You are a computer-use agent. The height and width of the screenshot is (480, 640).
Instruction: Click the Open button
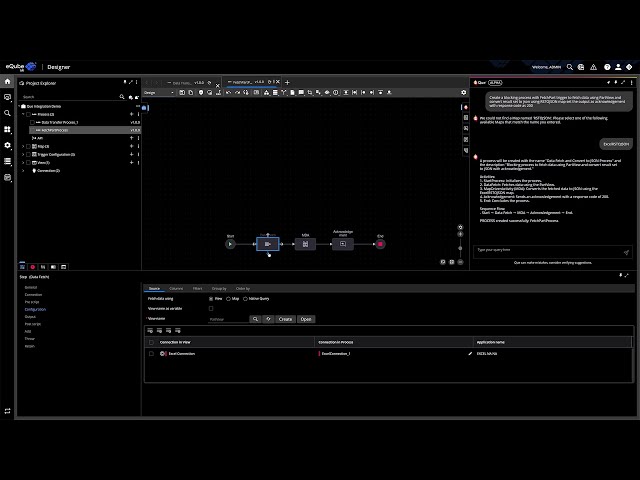pyautogui.click(x=306, y=319)
